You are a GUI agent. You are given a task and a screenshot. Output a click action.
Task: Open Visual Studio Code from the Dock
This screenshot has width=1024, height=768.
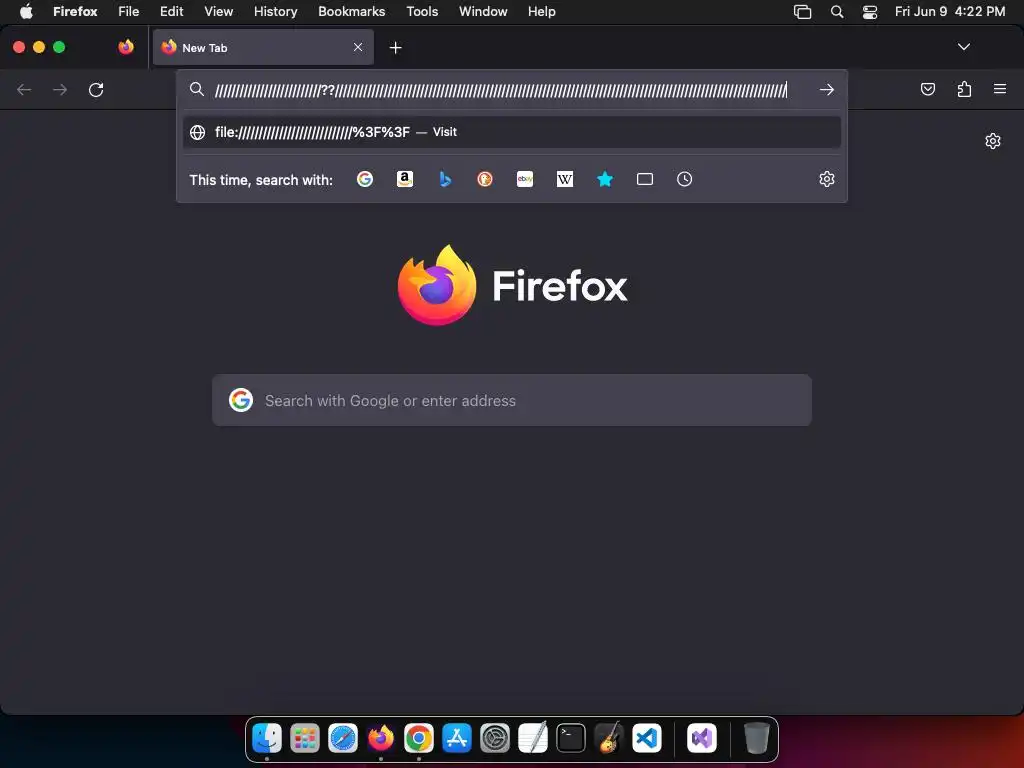[x=647, y=738]
